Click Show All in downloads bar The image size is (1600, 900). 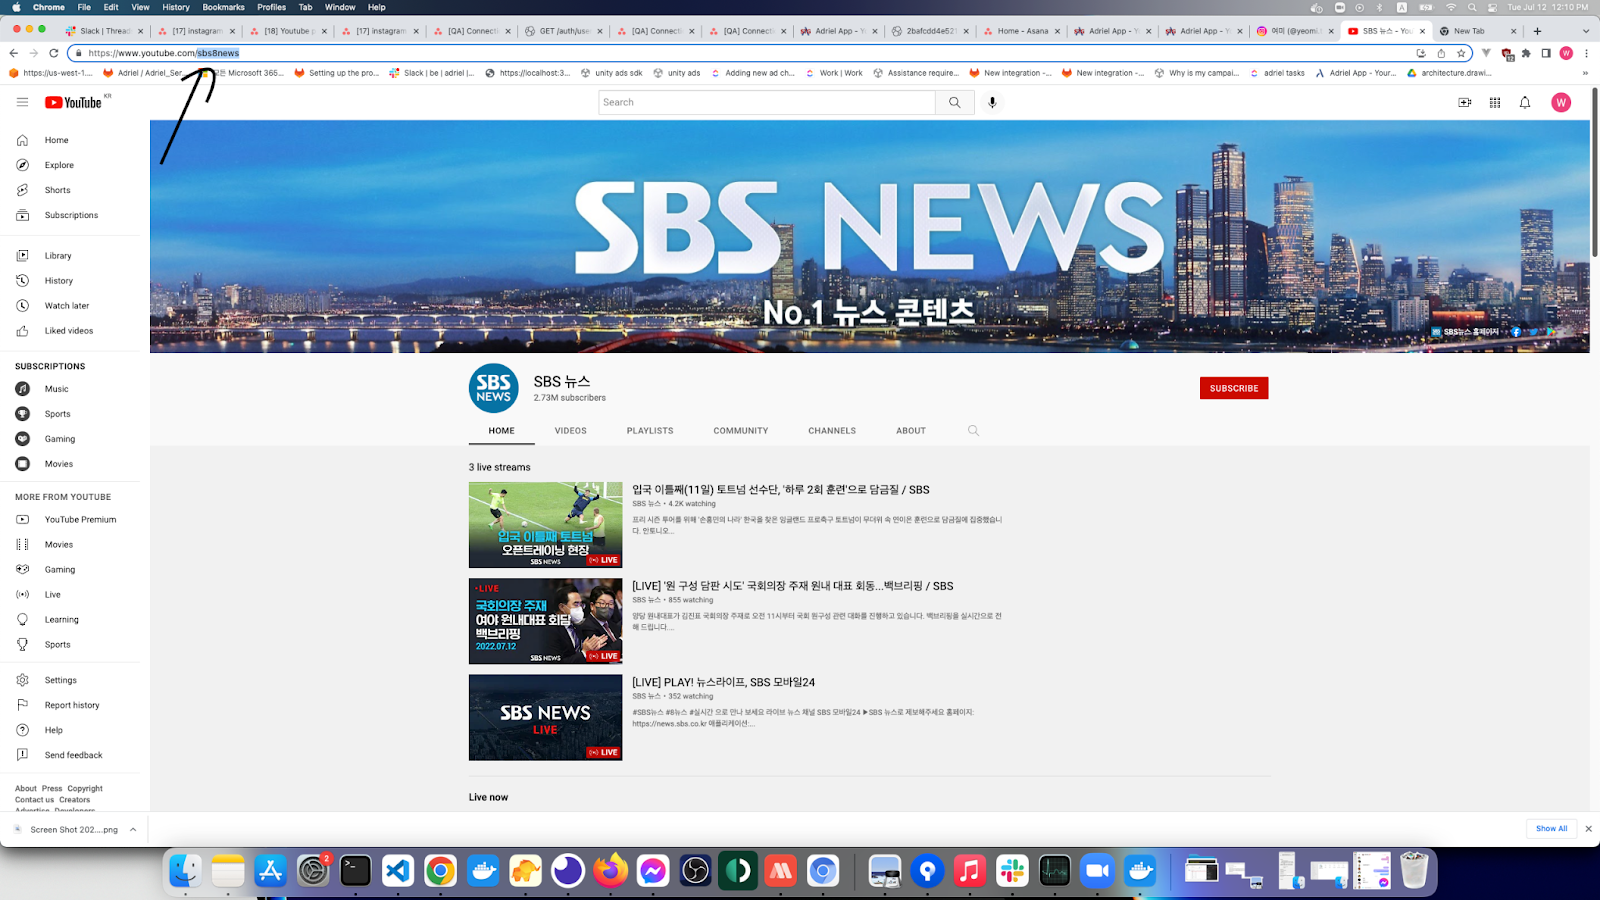[1552, 829]
